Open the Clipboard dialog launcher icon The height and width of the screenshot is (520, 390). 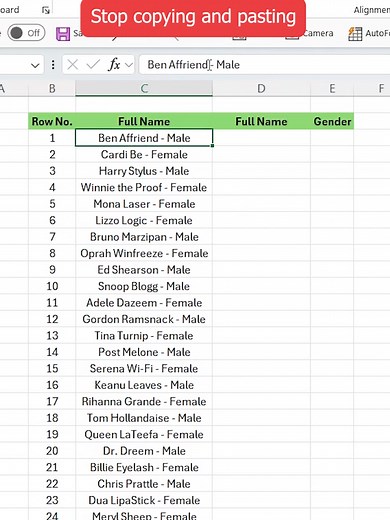point(46,10)
